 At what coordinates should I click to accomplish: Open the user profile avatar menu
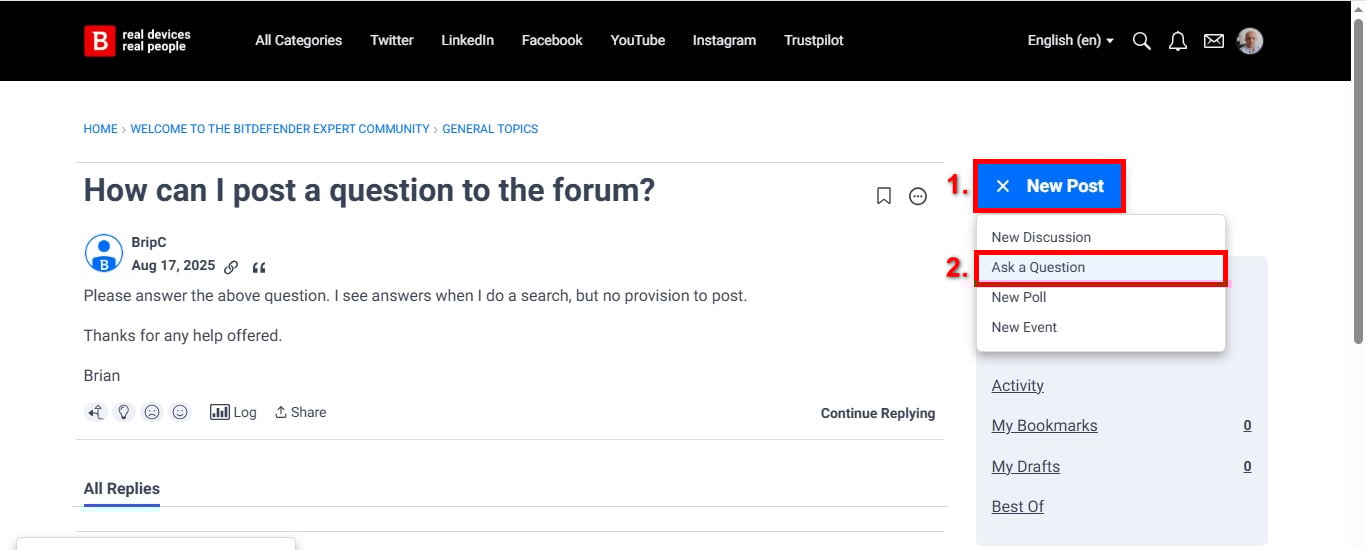pyautogui.click(x=1250, y=41)
